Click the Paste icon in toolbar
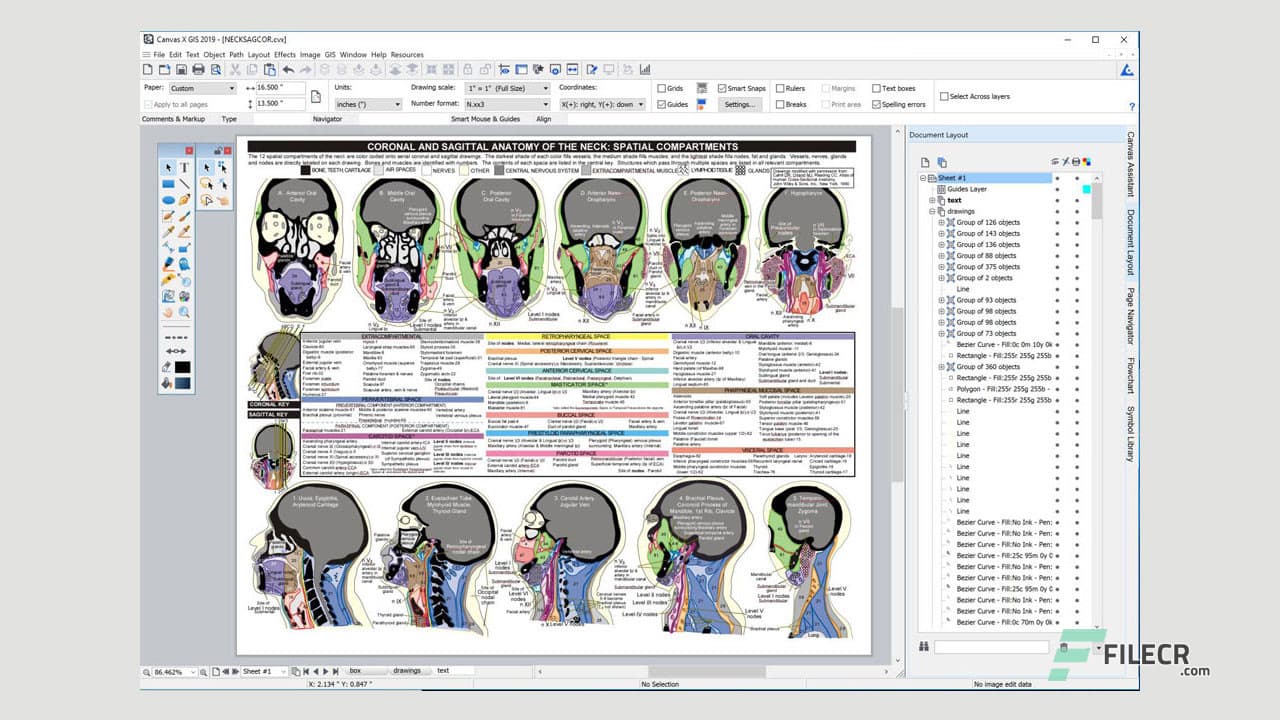The height and width of the screenshot is (720, 1280). pos(270,69)
